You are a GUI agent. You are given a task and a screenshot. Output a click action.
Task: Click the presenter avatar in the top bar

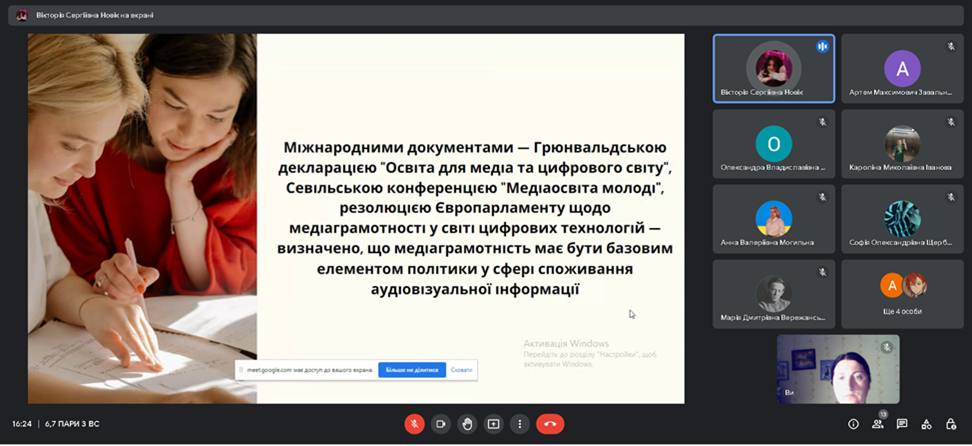(x=22, y=16)
